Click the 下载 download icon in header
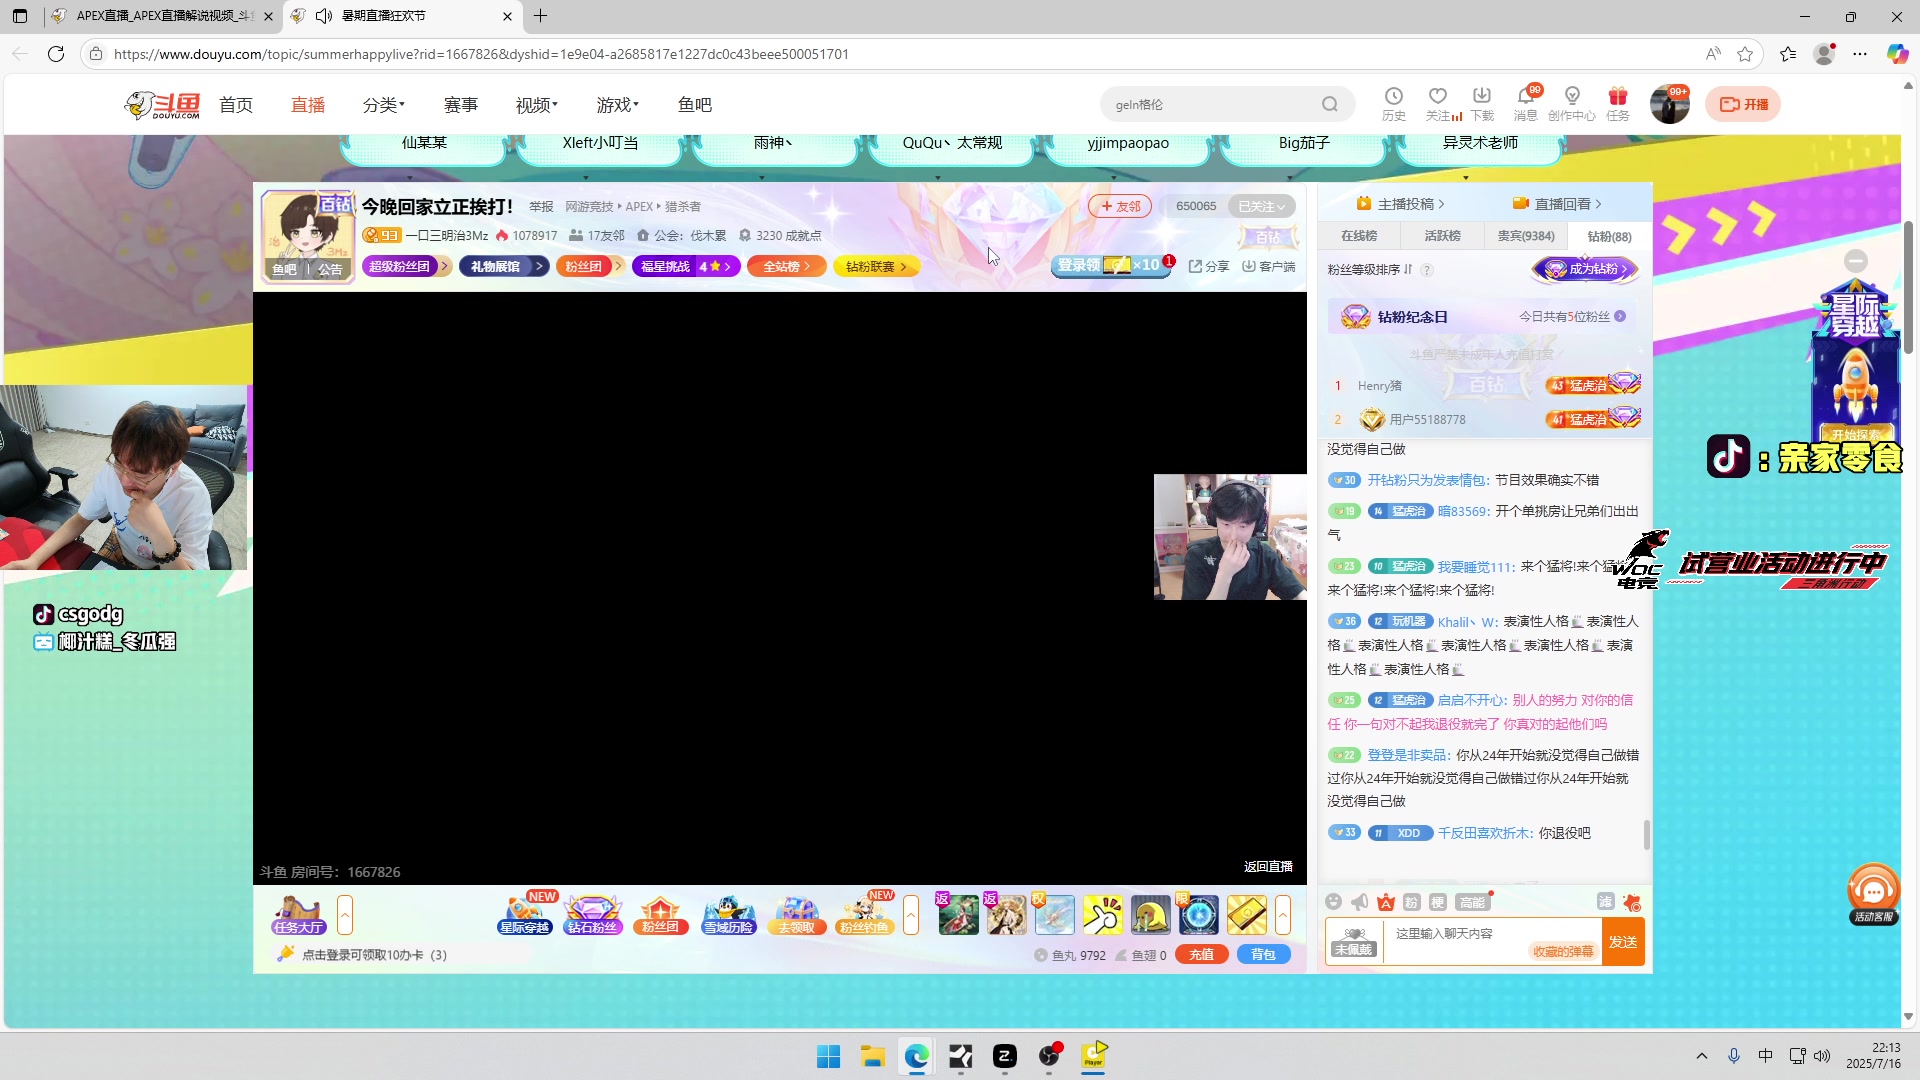Screen dimensions: 1920x1080 (1482, 103)
